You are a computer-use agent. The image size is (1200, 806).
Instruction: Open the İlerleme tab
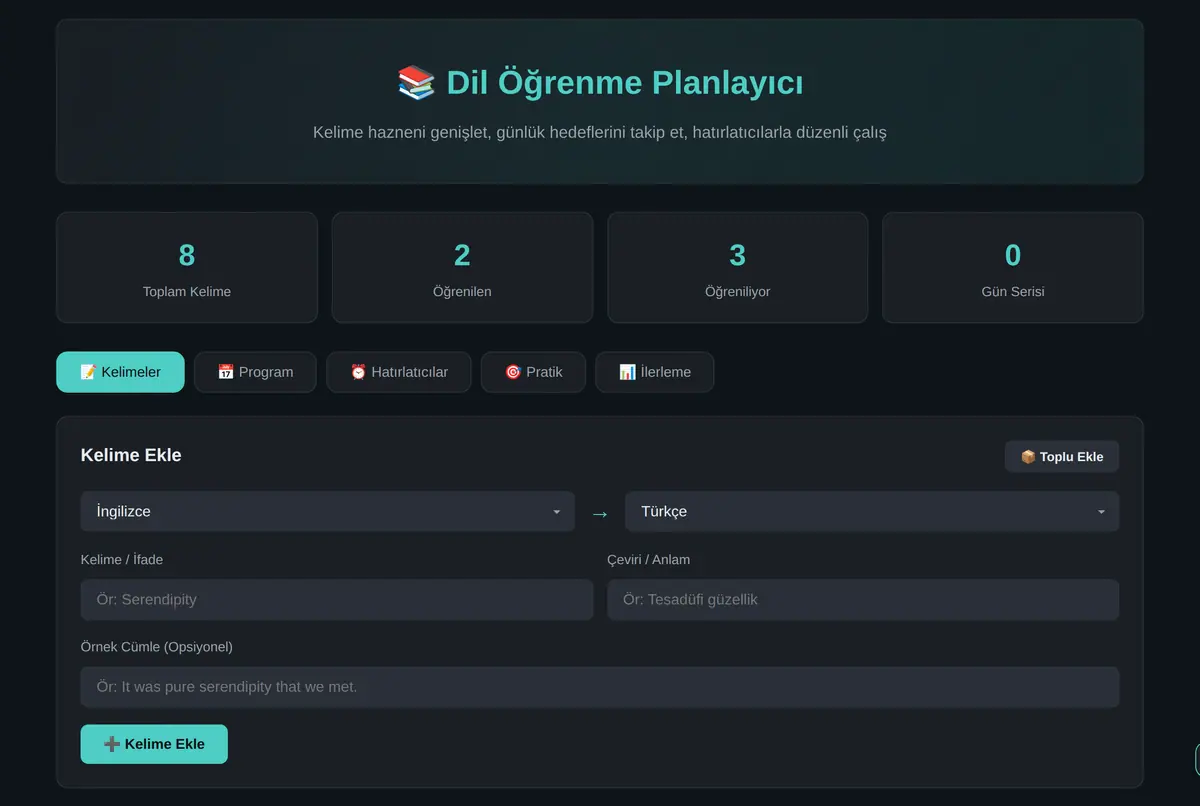coord(654,372)
